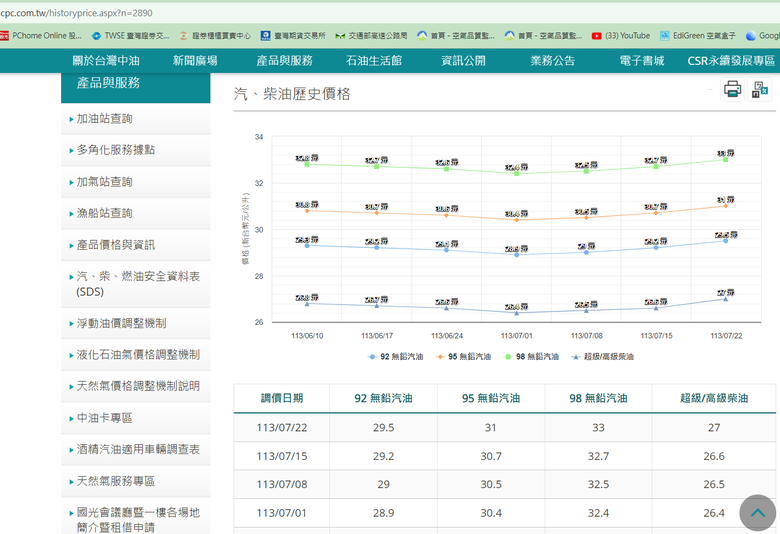
Task: Open the PChome Online bookmark
Action: [41, 36]
